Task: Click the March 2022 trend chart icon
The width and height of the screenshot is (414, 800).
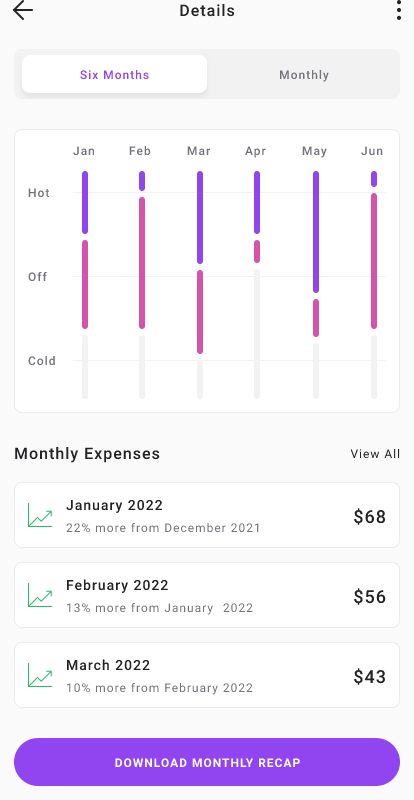Action: coord(40,675)
